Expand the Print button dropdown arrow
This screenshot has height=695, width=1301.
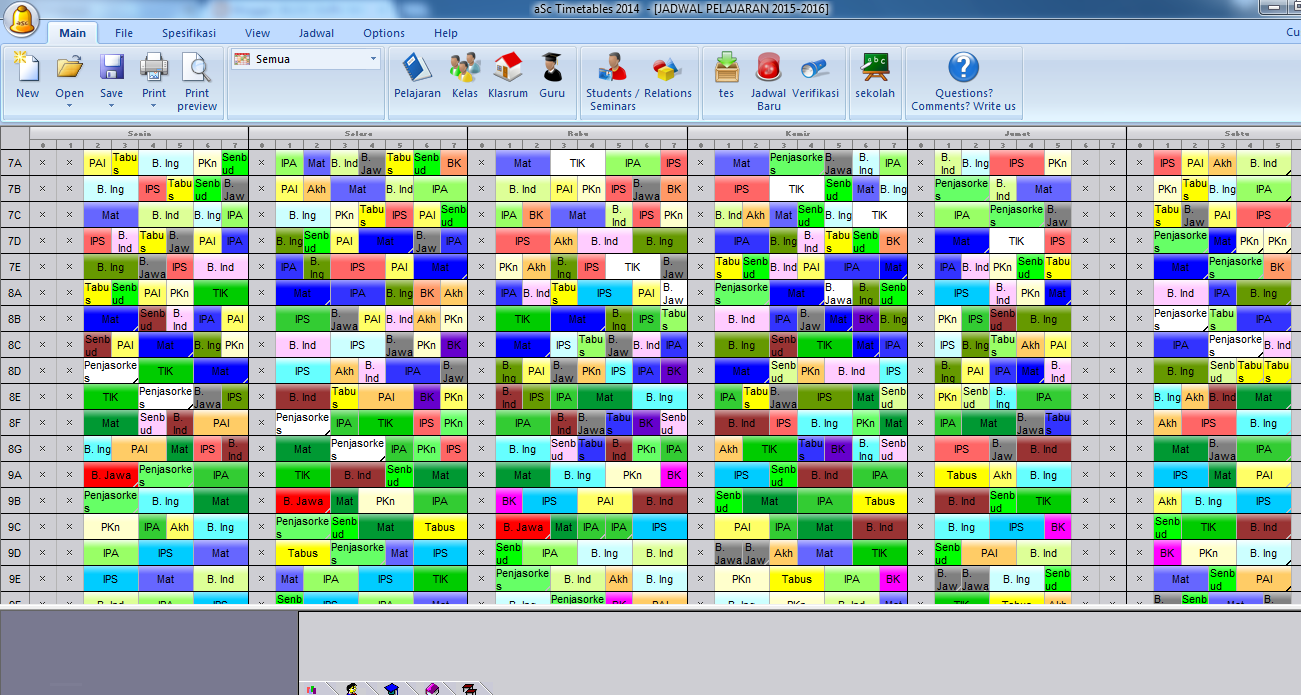pyautogui.click(x=153, y=104)
